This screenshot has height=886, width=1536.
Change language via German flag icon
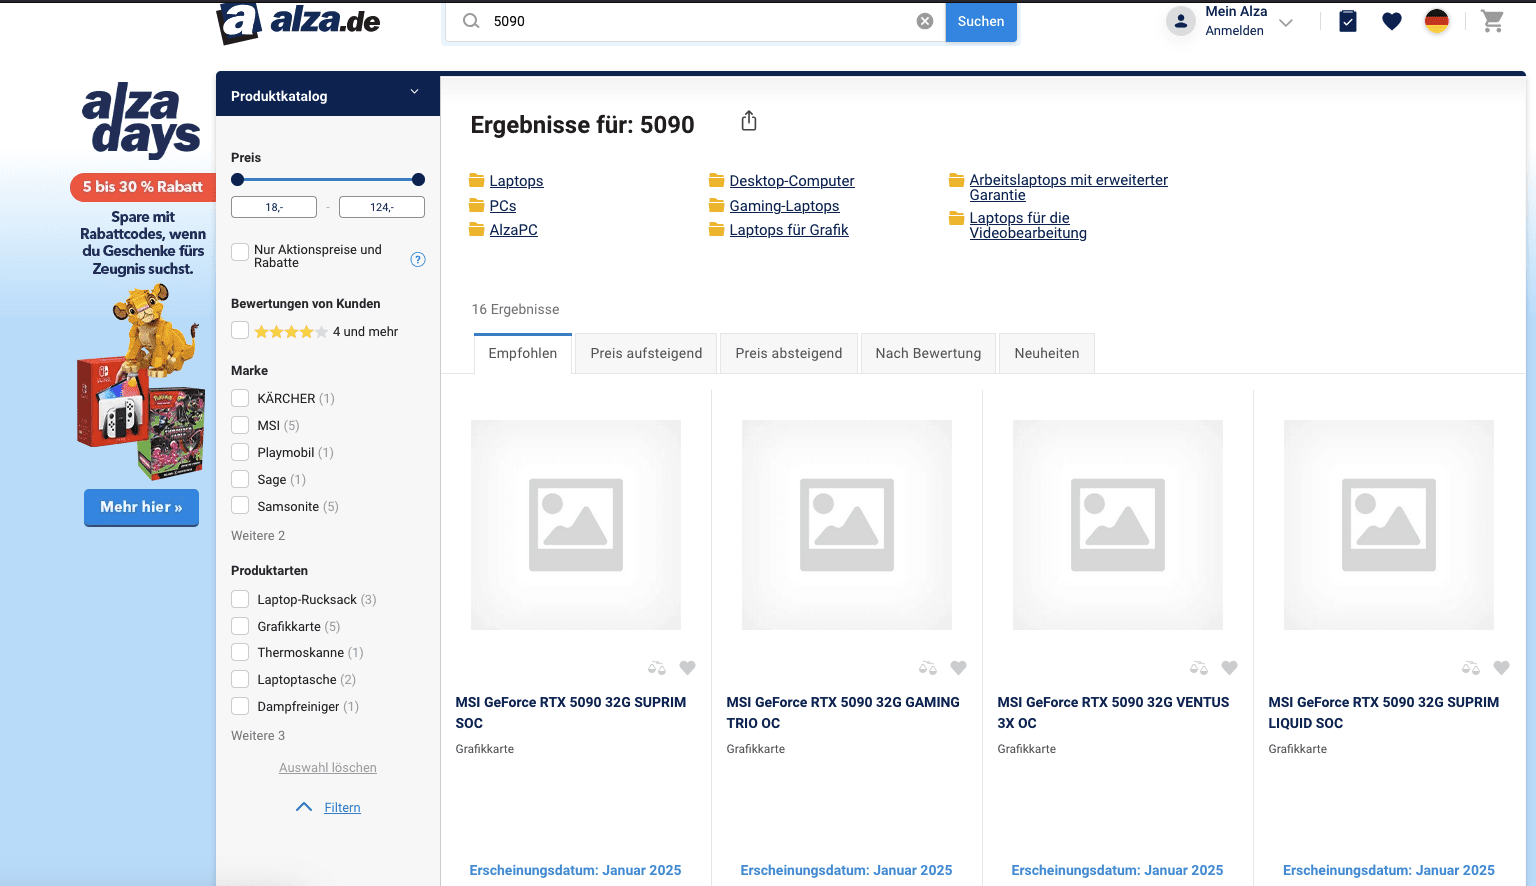(1437, 21)
